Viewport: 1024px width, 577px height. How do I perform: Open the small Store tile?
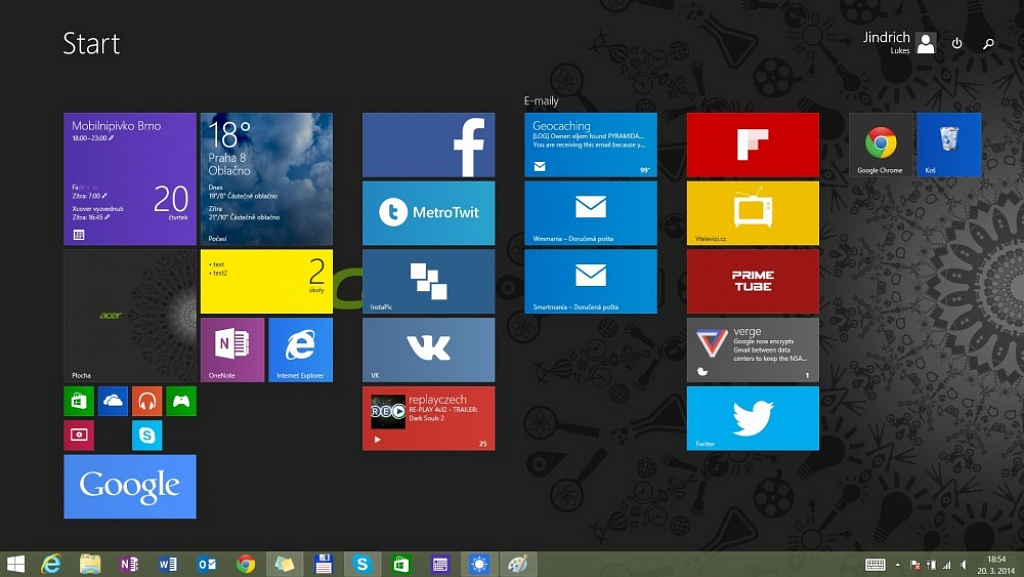click(79, 401)
